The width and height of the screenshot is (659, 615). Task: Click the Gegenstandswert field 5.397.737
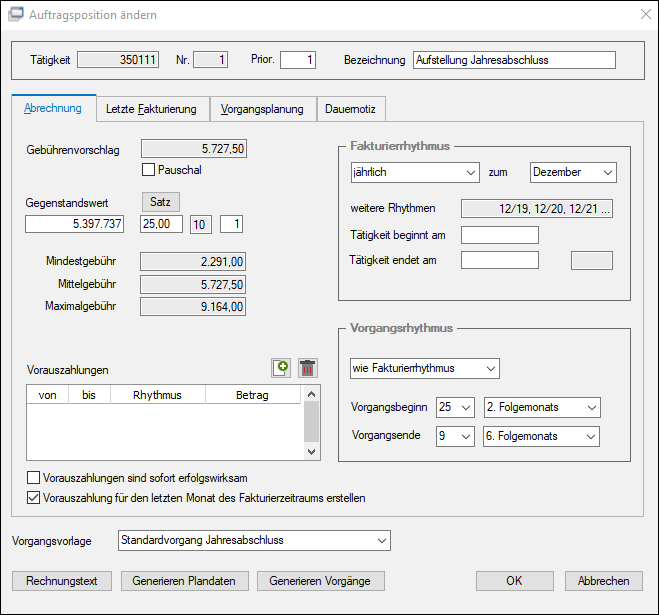tap(74, 224)
